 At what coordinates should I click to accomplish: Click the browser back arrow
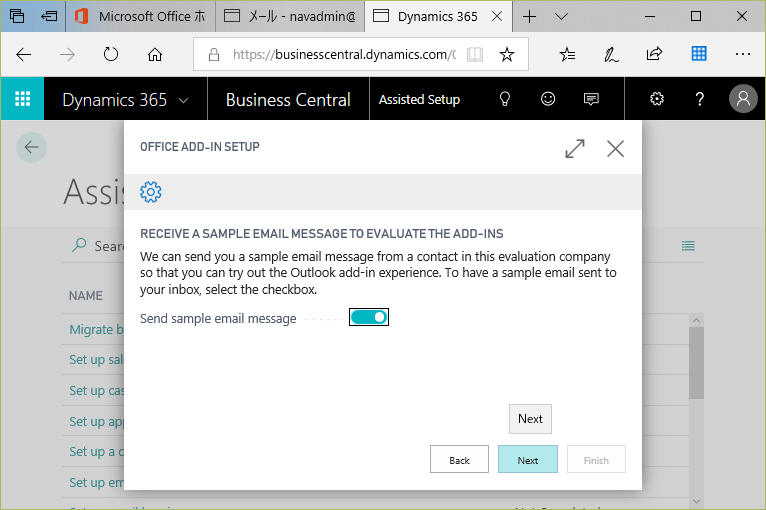[x=23, y=54]
